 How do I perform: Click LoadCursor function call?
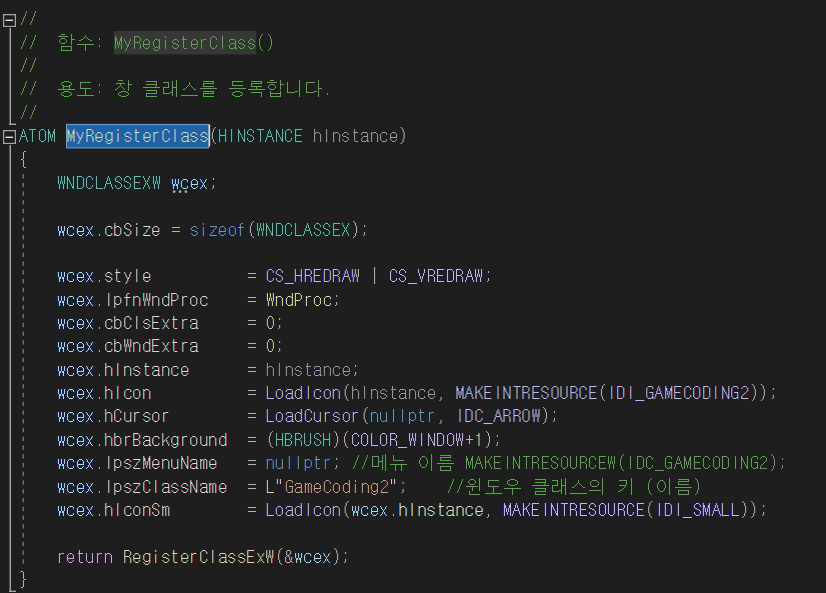(312, 416)
